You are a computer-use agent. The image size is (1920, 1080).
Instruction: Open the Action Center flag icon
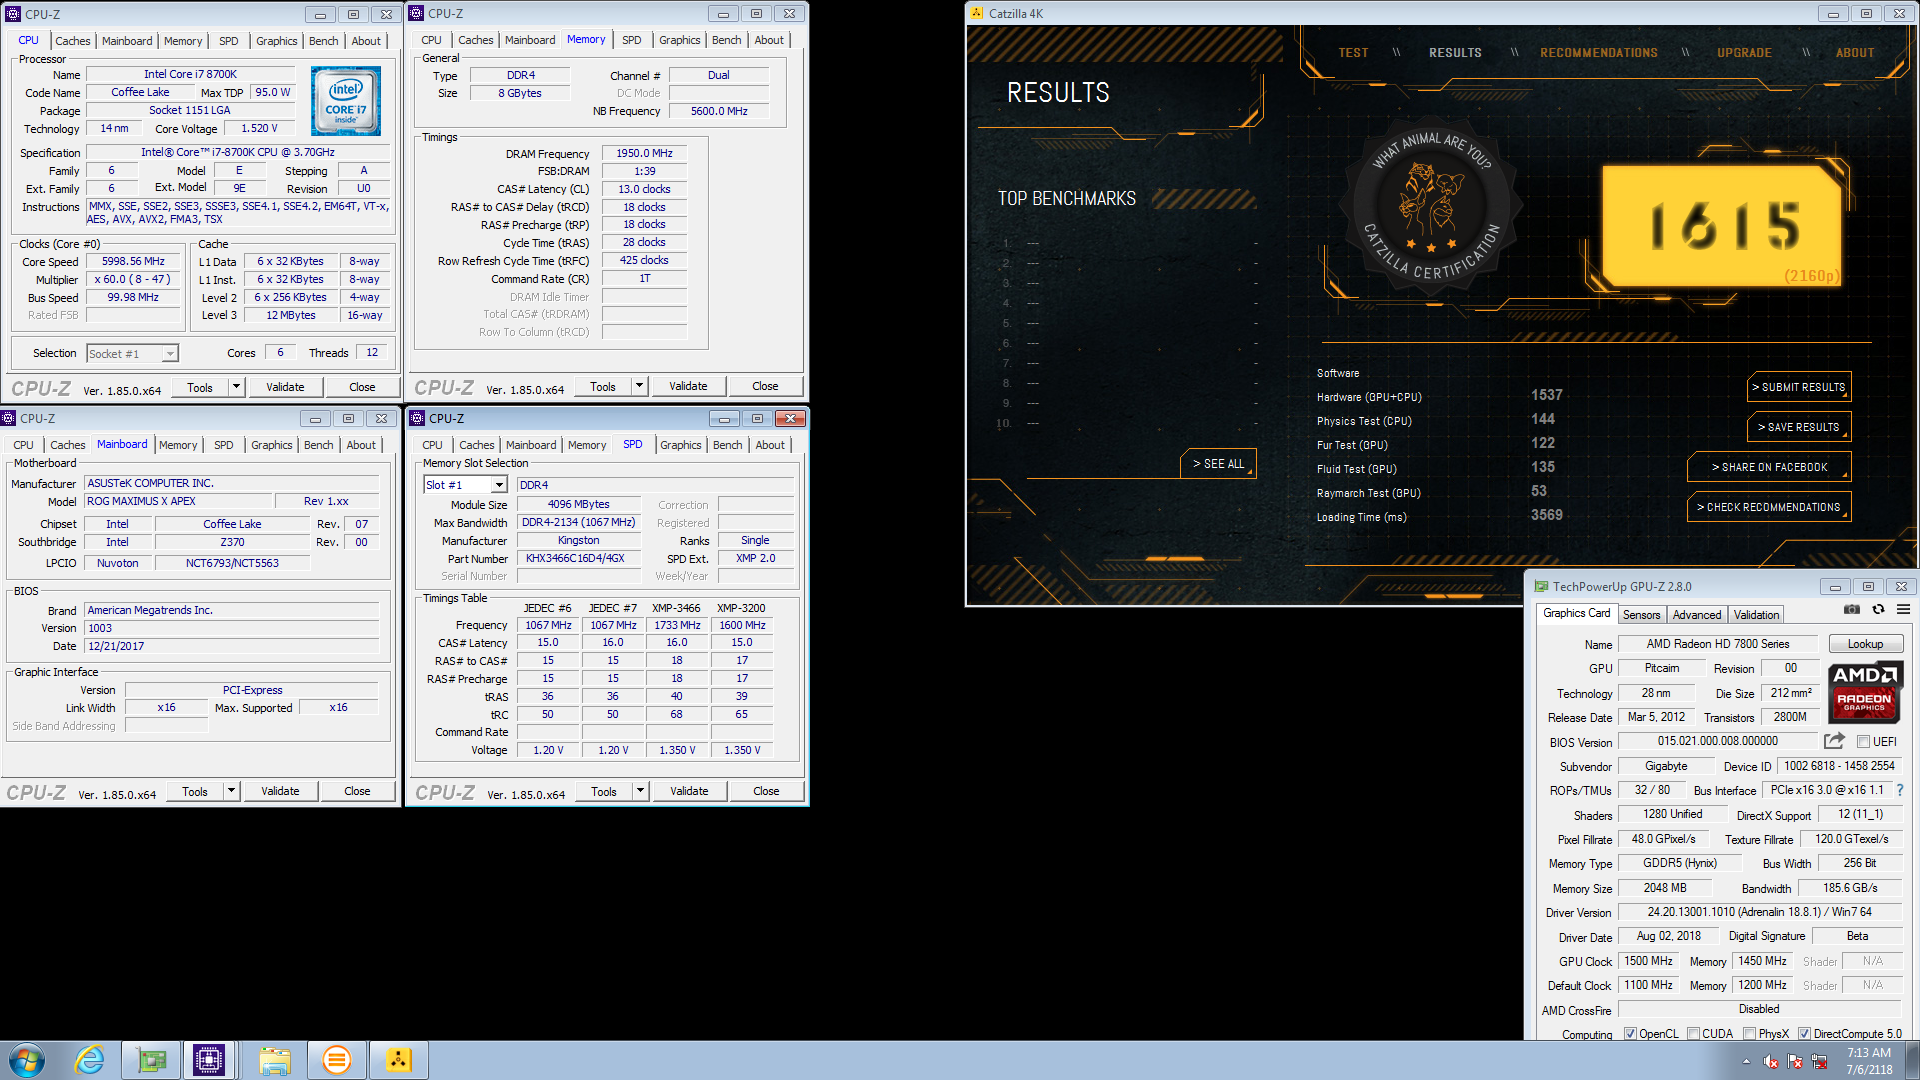(1795, 1061)
